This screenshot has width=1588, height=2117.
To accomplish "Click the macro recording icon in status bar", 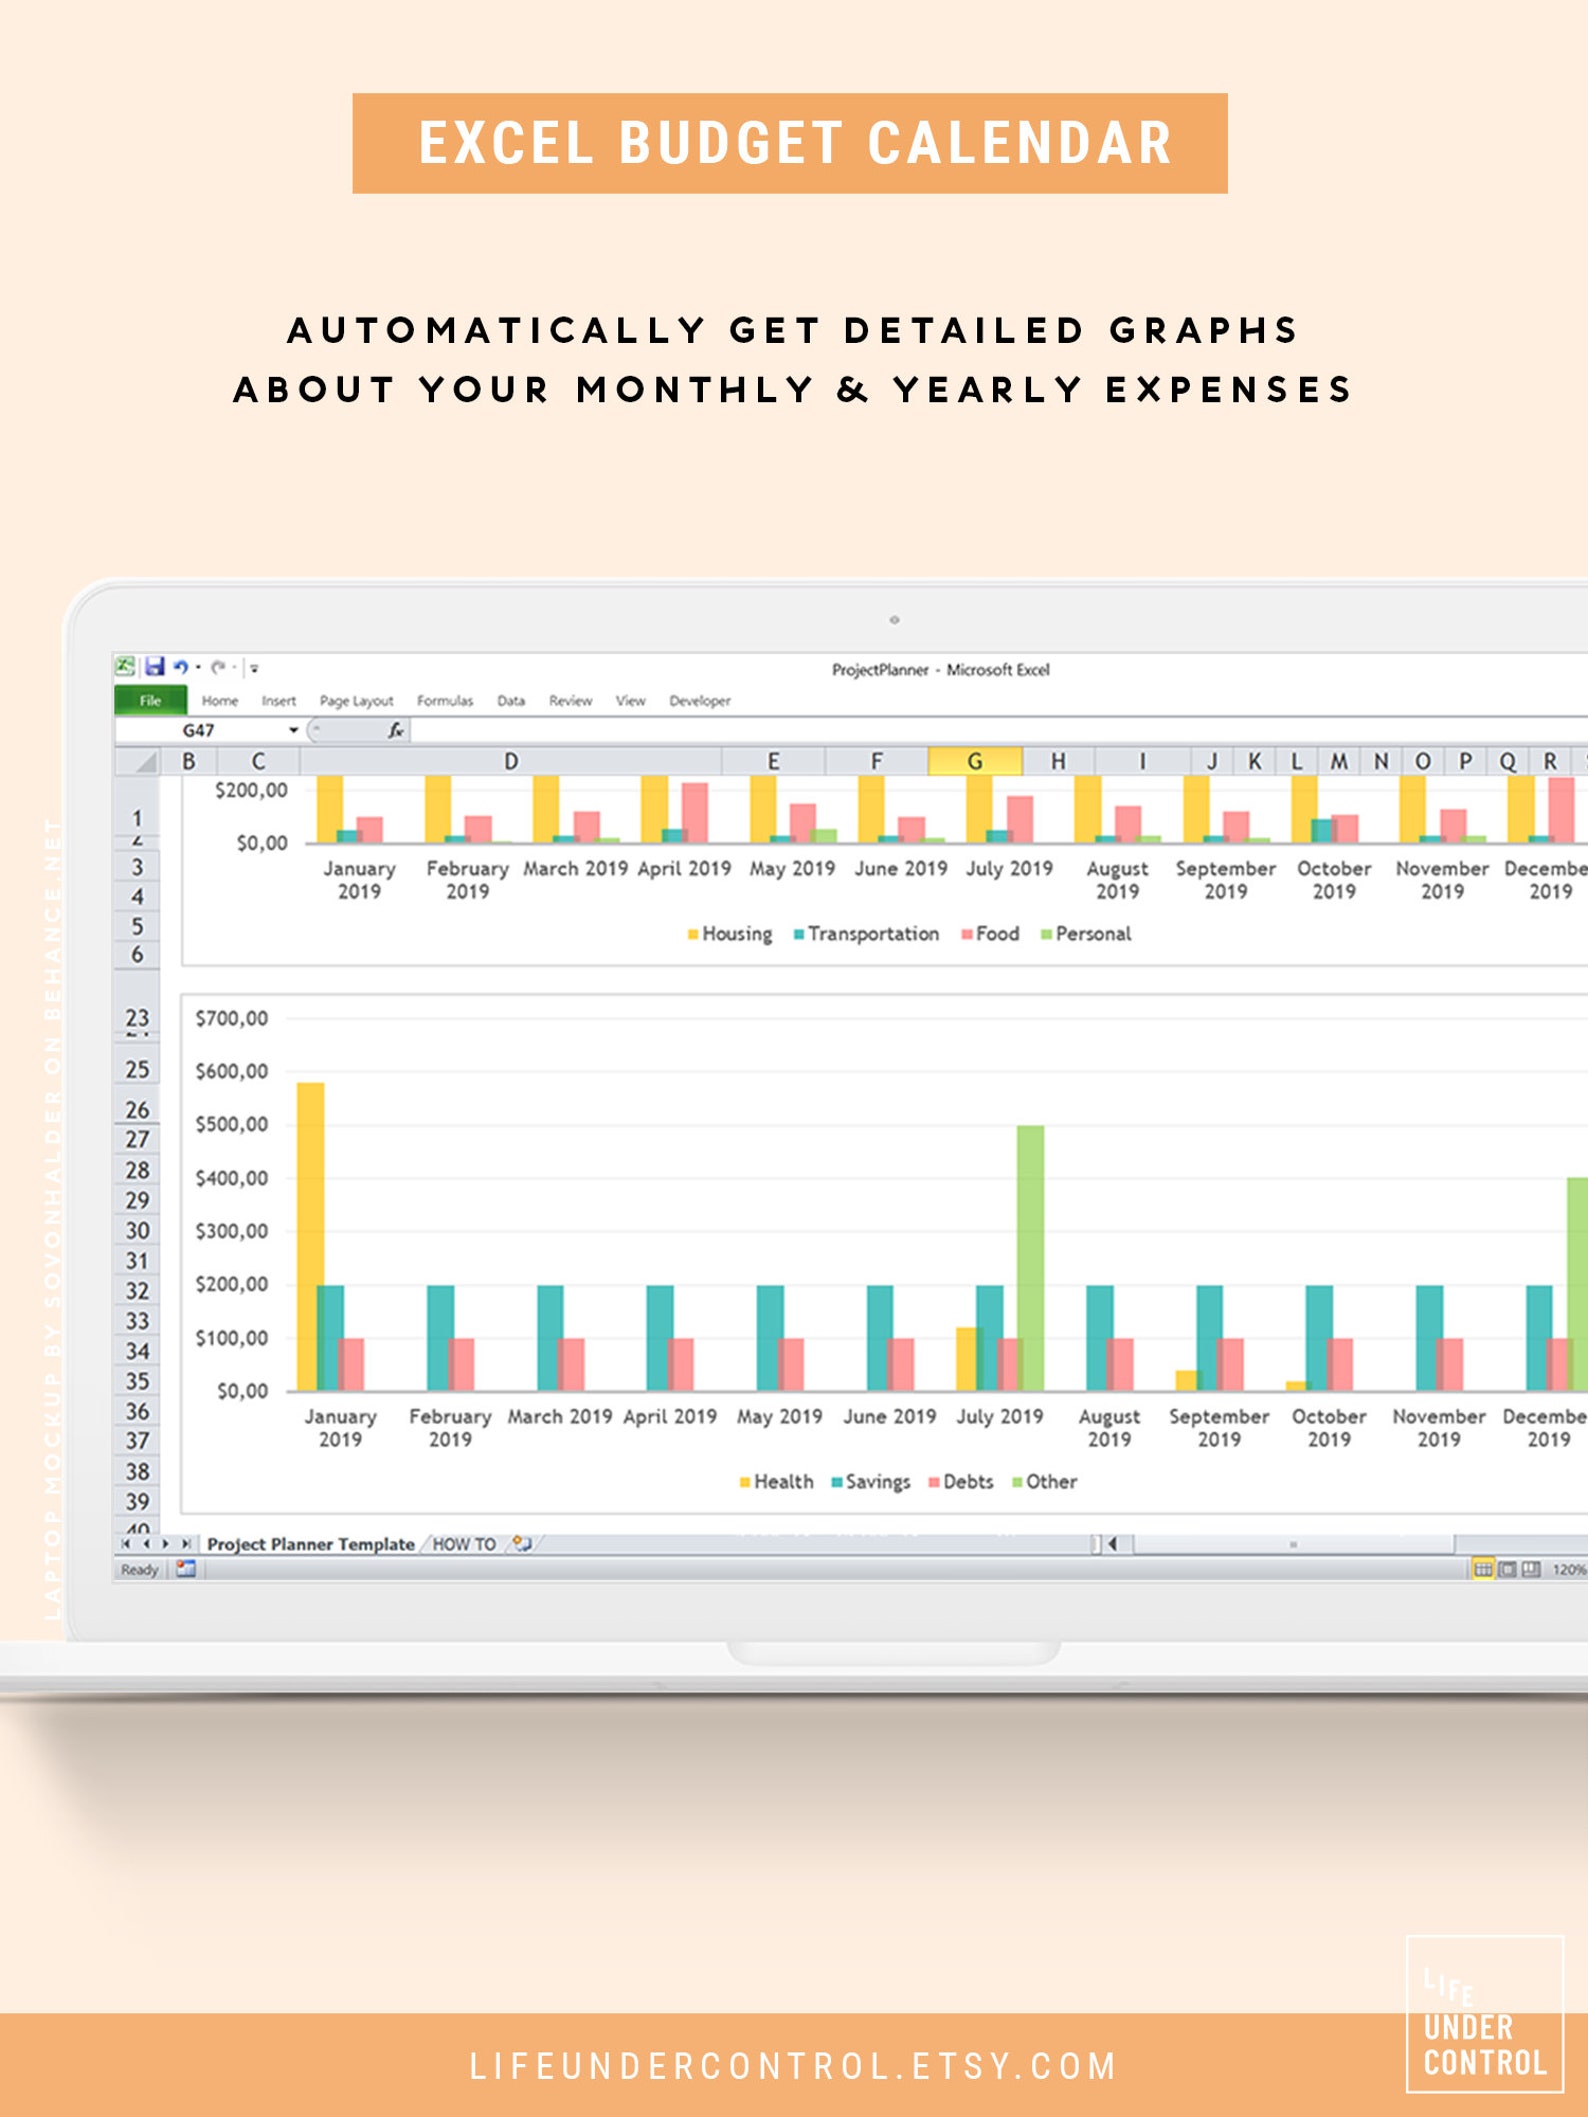I will [x=186, y=1569].
